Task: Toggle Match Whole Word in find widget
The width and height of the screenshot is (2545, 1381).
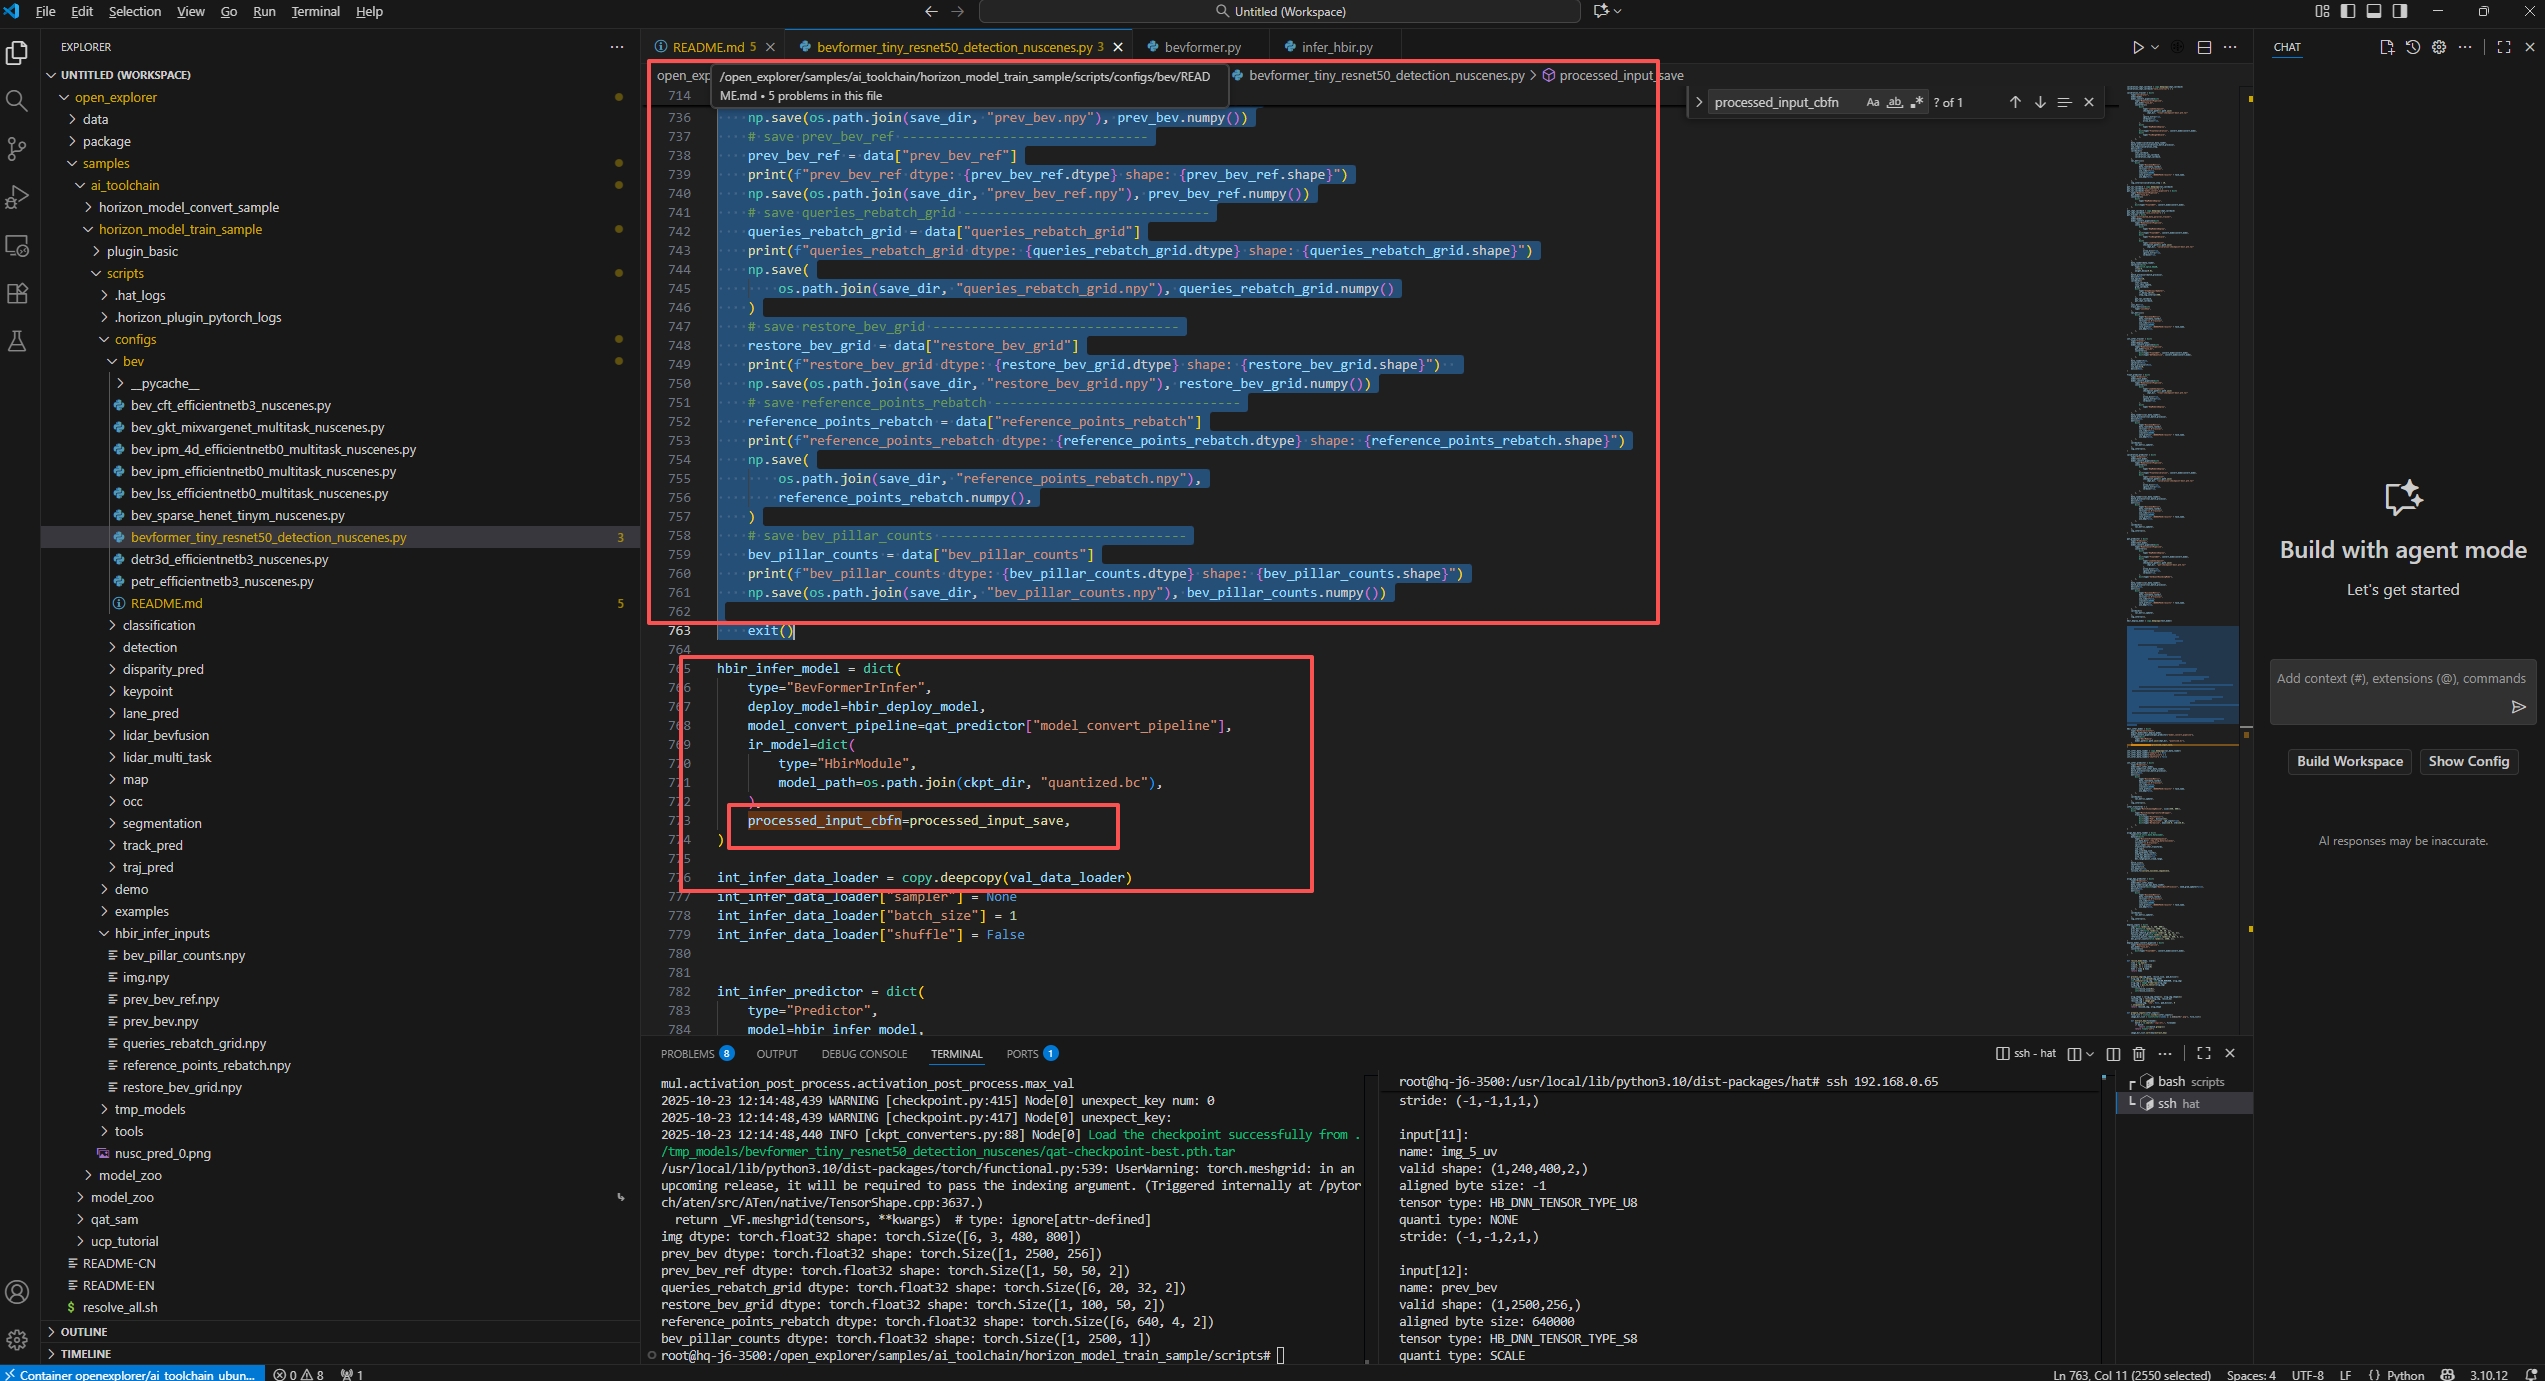Action: point(1894,102)
